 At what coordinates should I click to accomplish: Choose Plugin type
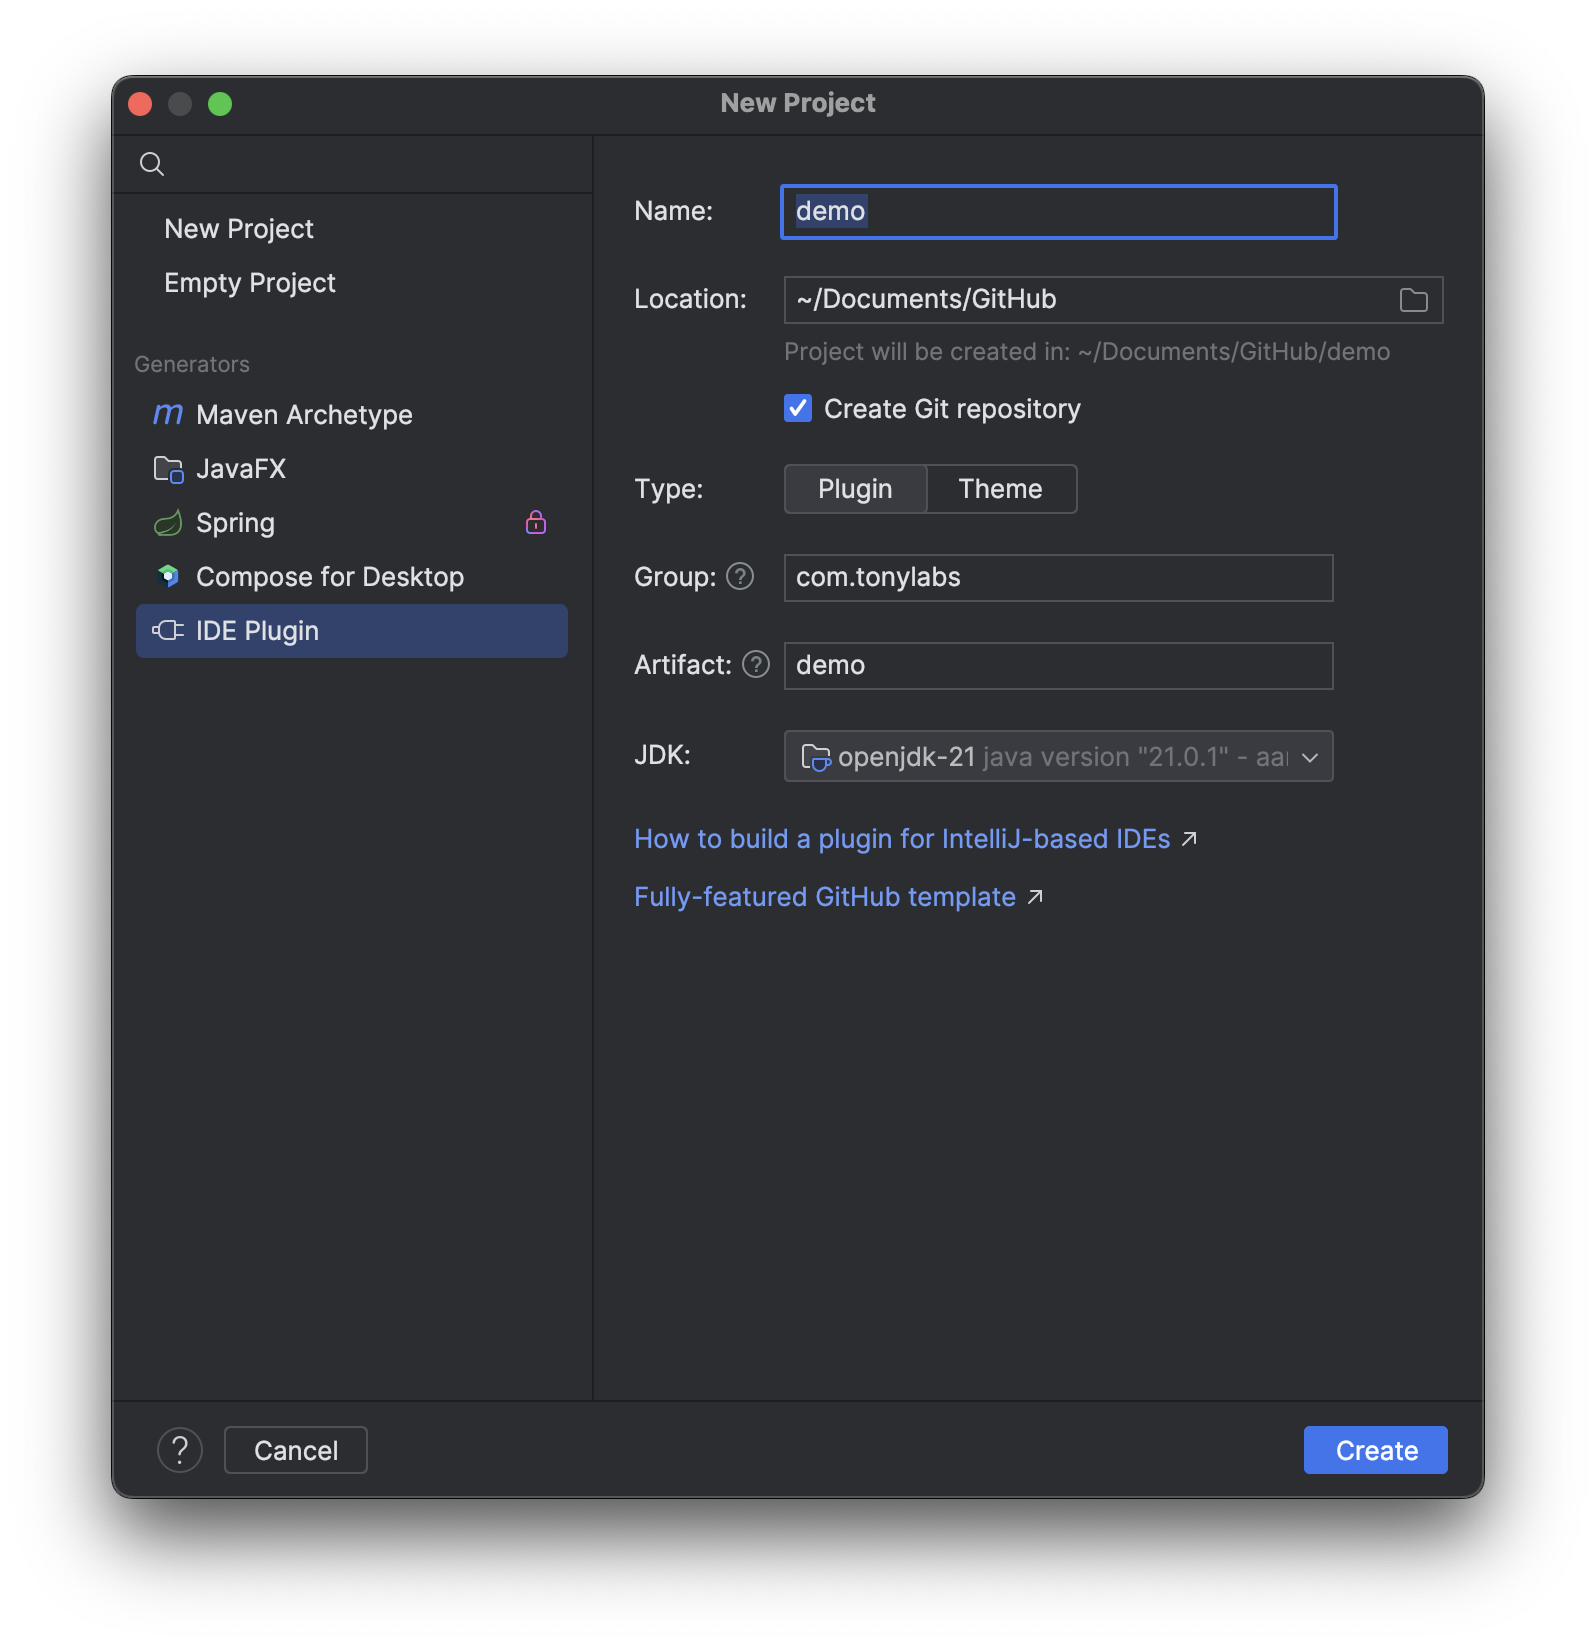(x=855, y=489)
